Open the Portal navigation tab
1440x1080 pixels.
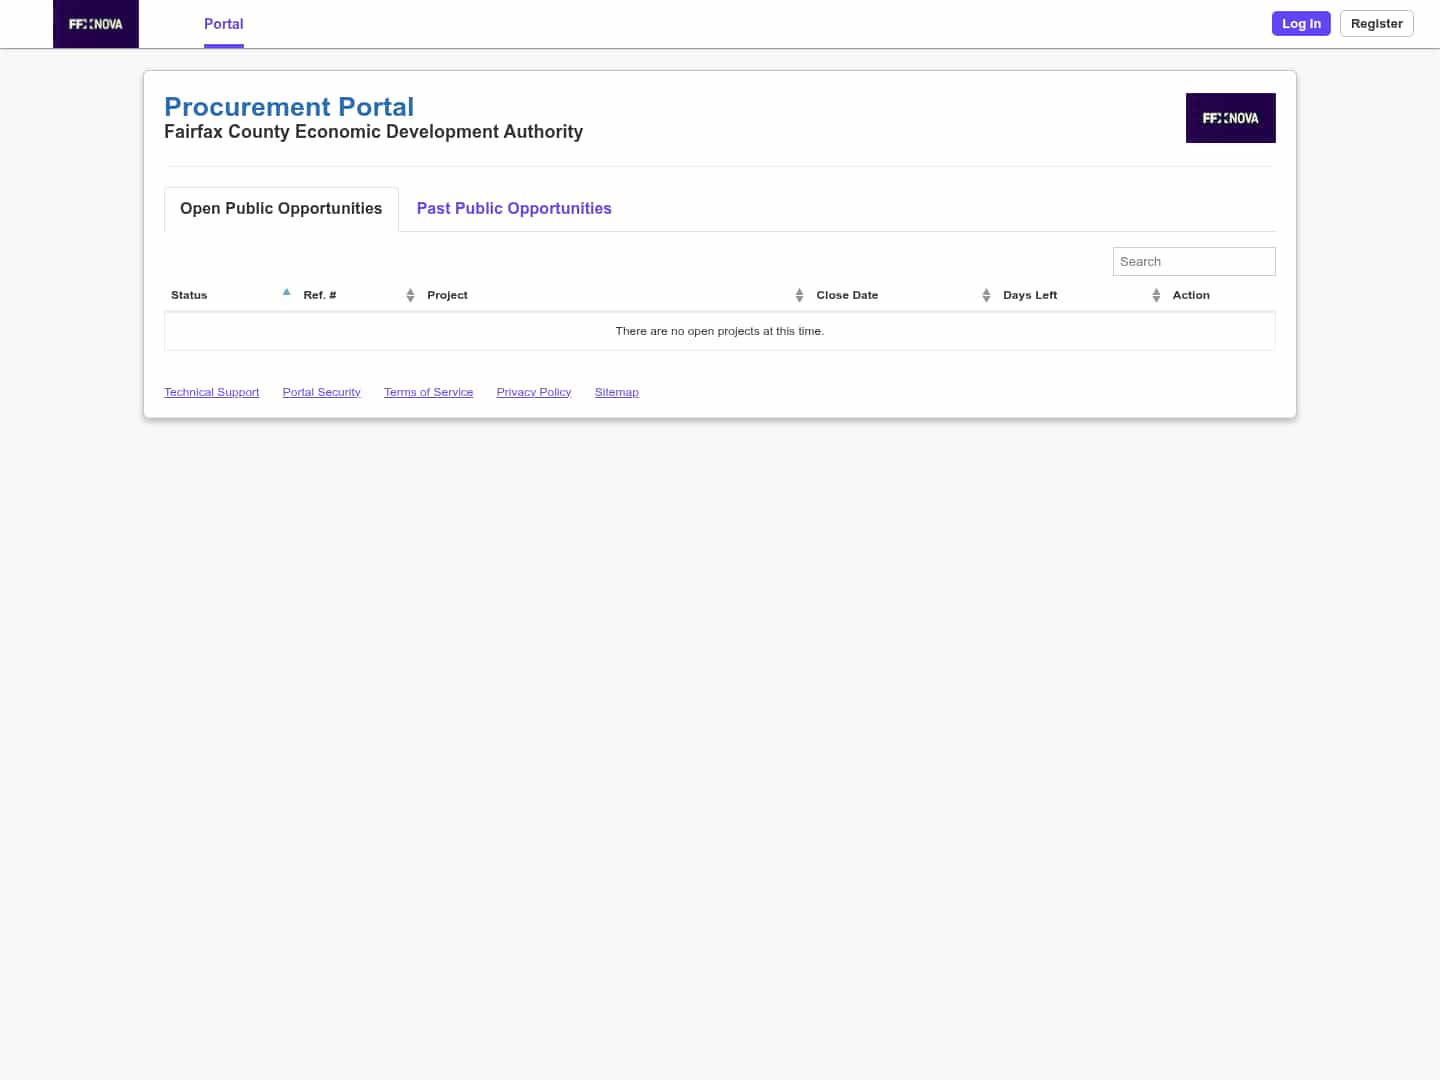224,24
